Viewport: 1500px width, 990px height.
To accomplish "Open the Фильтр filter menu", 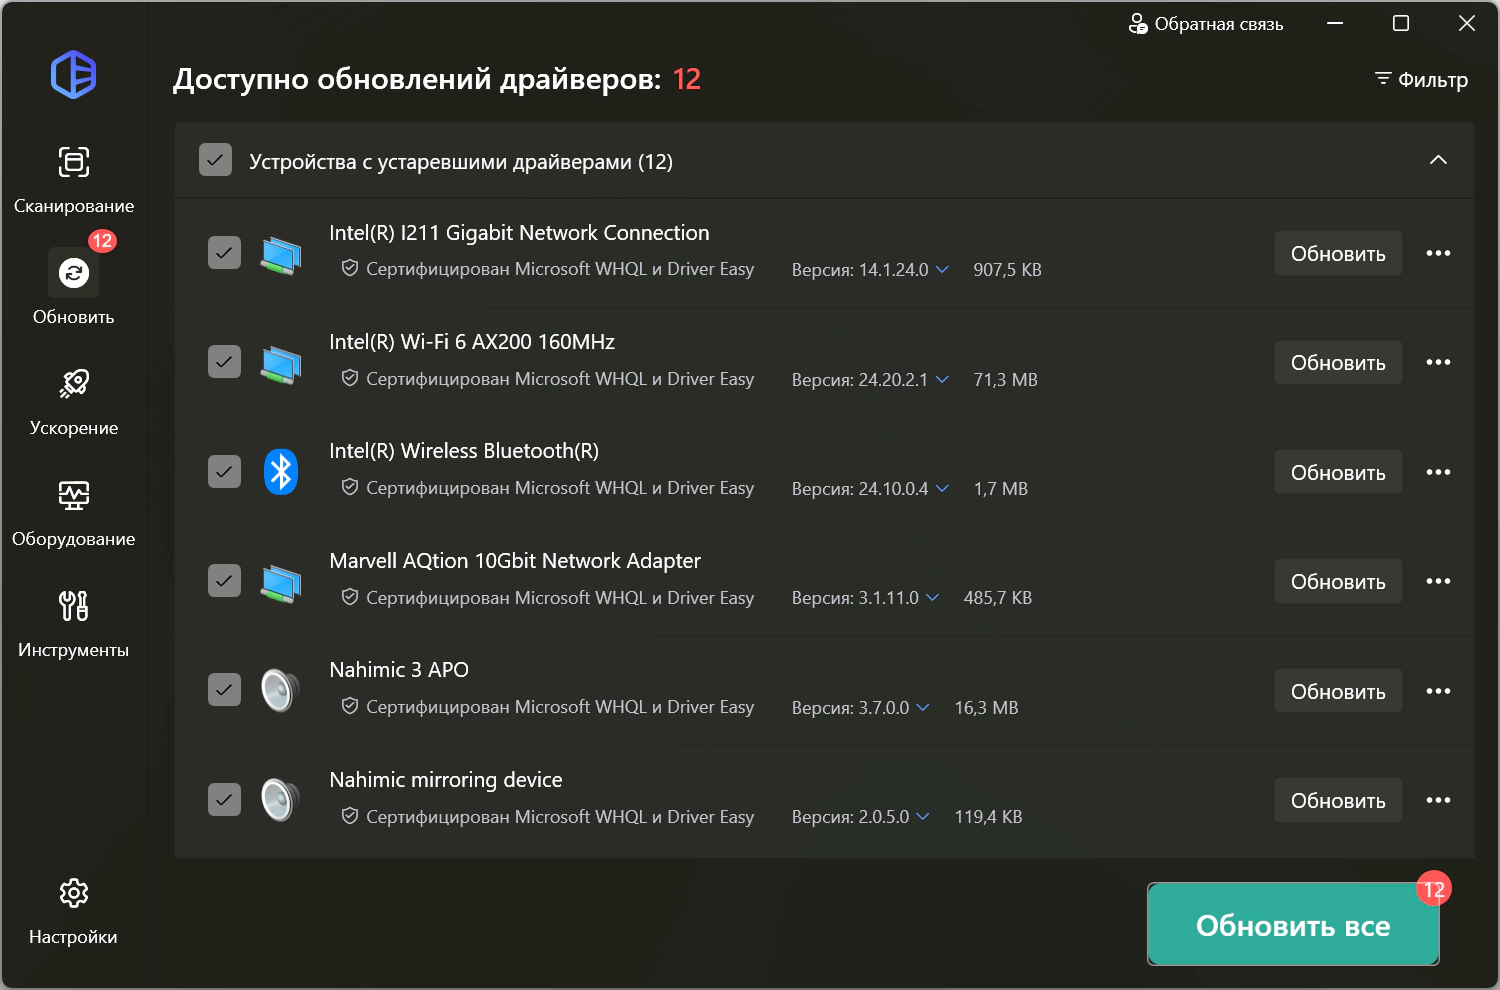I will 1421,79.
